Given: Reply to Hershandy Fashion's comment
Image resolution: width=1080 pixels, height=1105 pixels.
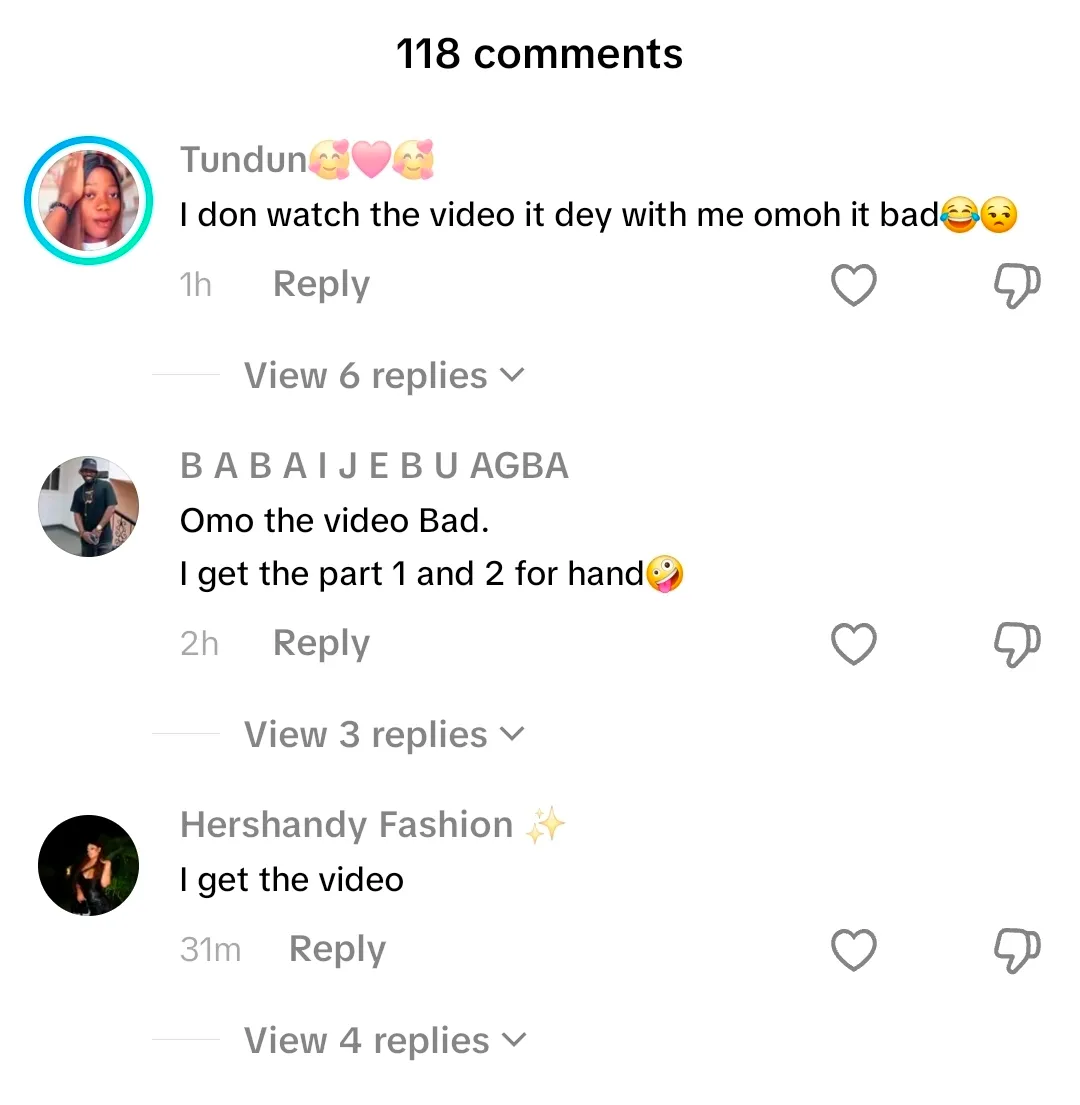Looking at the screenshot, I should (337, 949).
